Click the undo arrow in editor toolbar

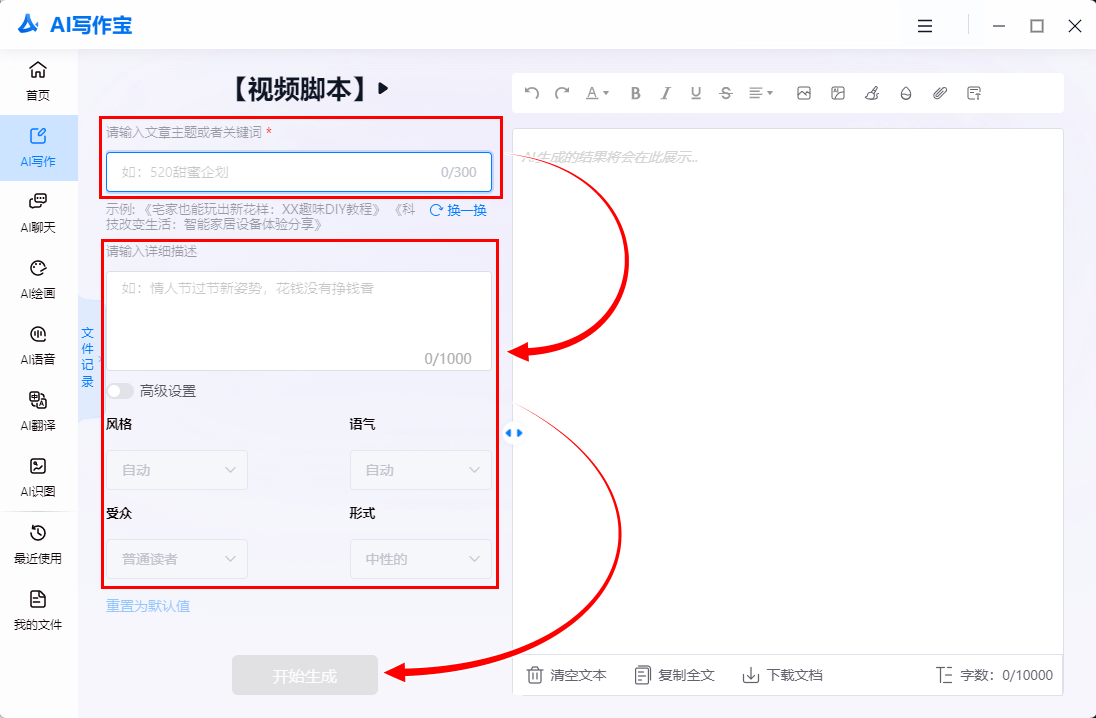point(532,93)
